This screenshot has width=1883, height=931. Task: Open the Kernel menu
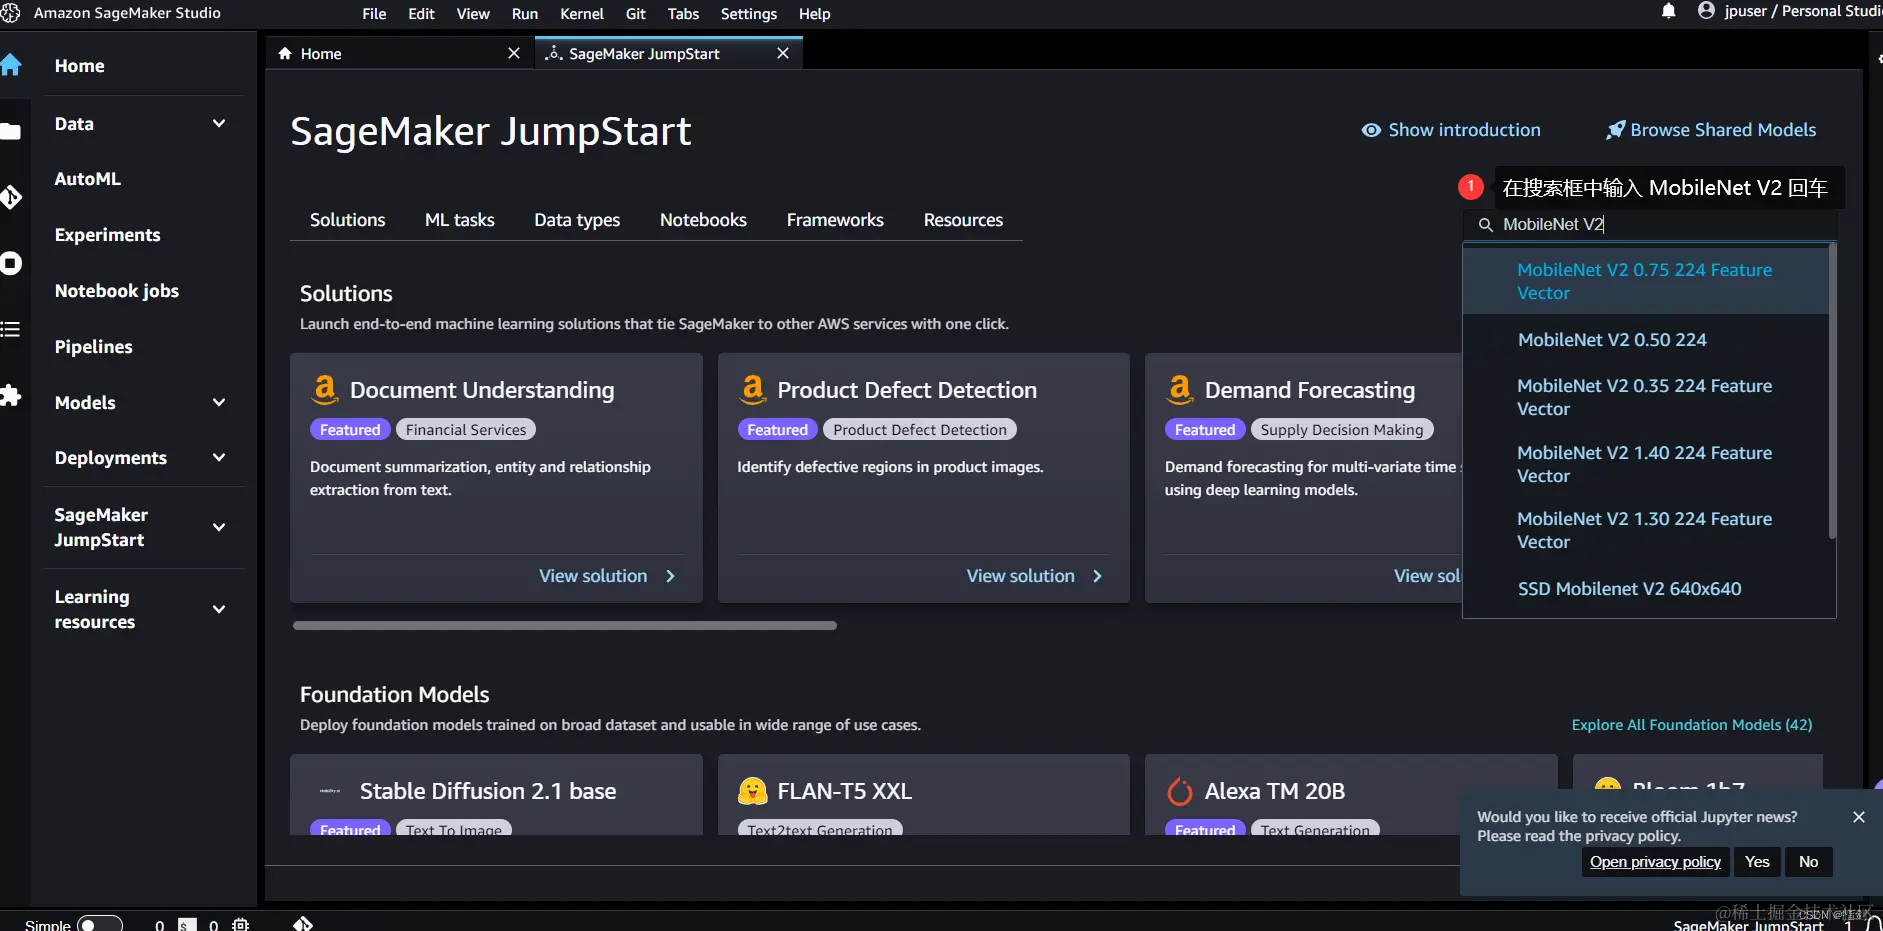[582, 14]
